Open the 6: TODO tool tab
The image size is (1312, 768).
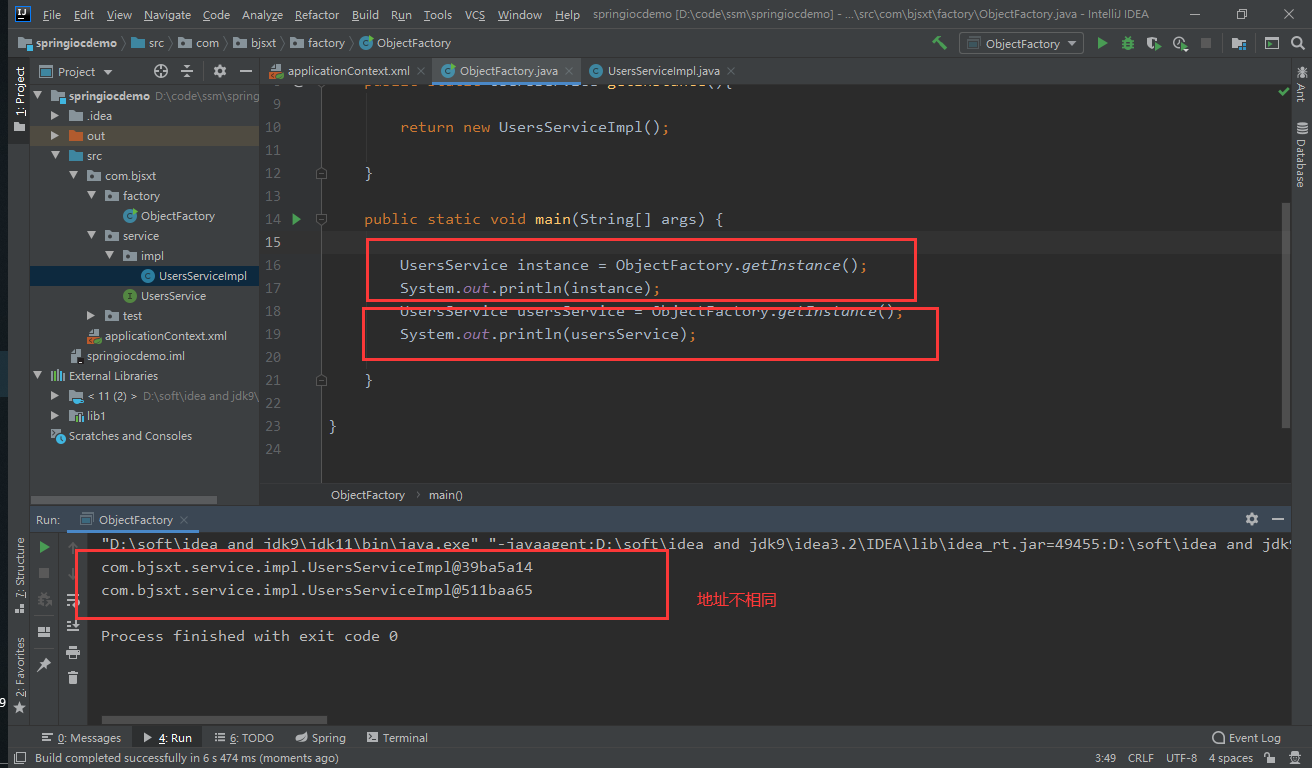point(245,738)
